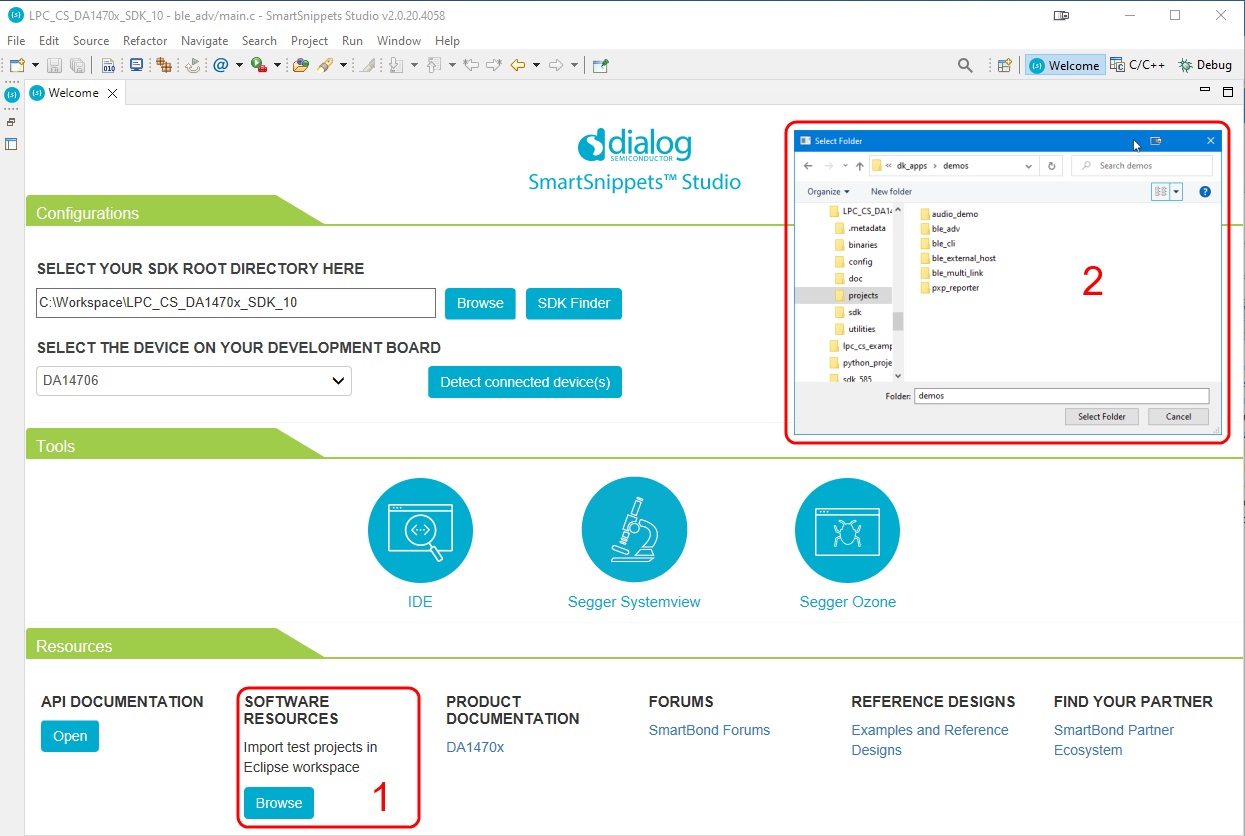Viewport: 1245px width, 836px height.
Task: Open the Organize dropdown in Select Folder dialog
Action: click(828, 191)
